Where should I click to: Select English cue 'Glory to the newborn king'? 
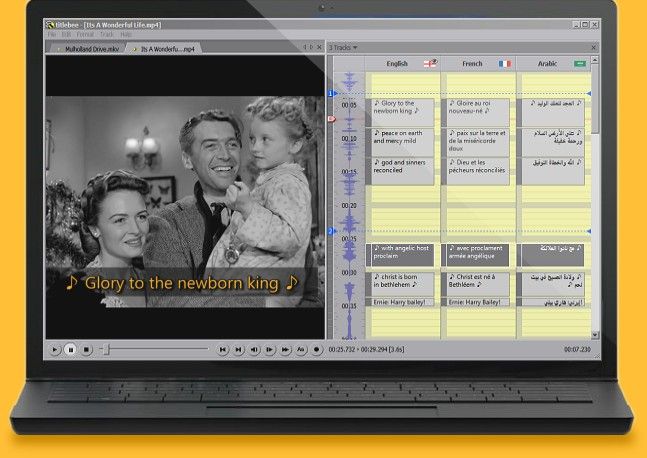pos(400,112)
